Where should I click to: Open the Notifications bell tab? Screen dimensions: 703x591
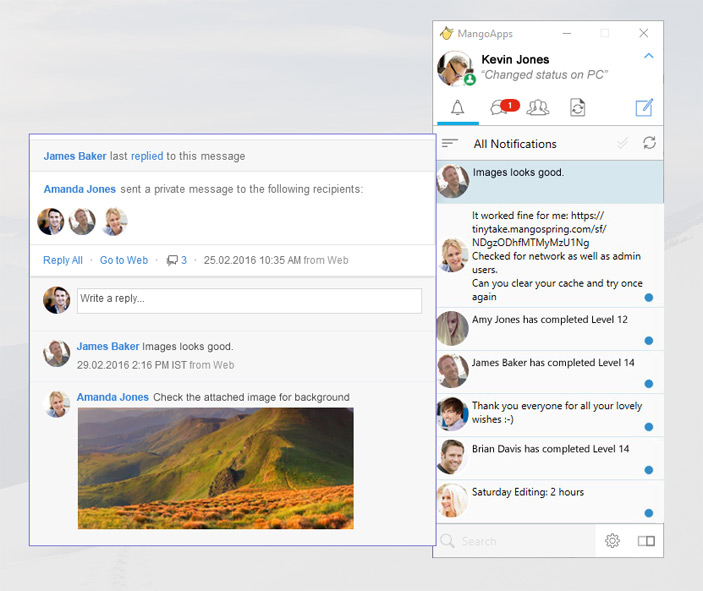(x=457, y=108)
